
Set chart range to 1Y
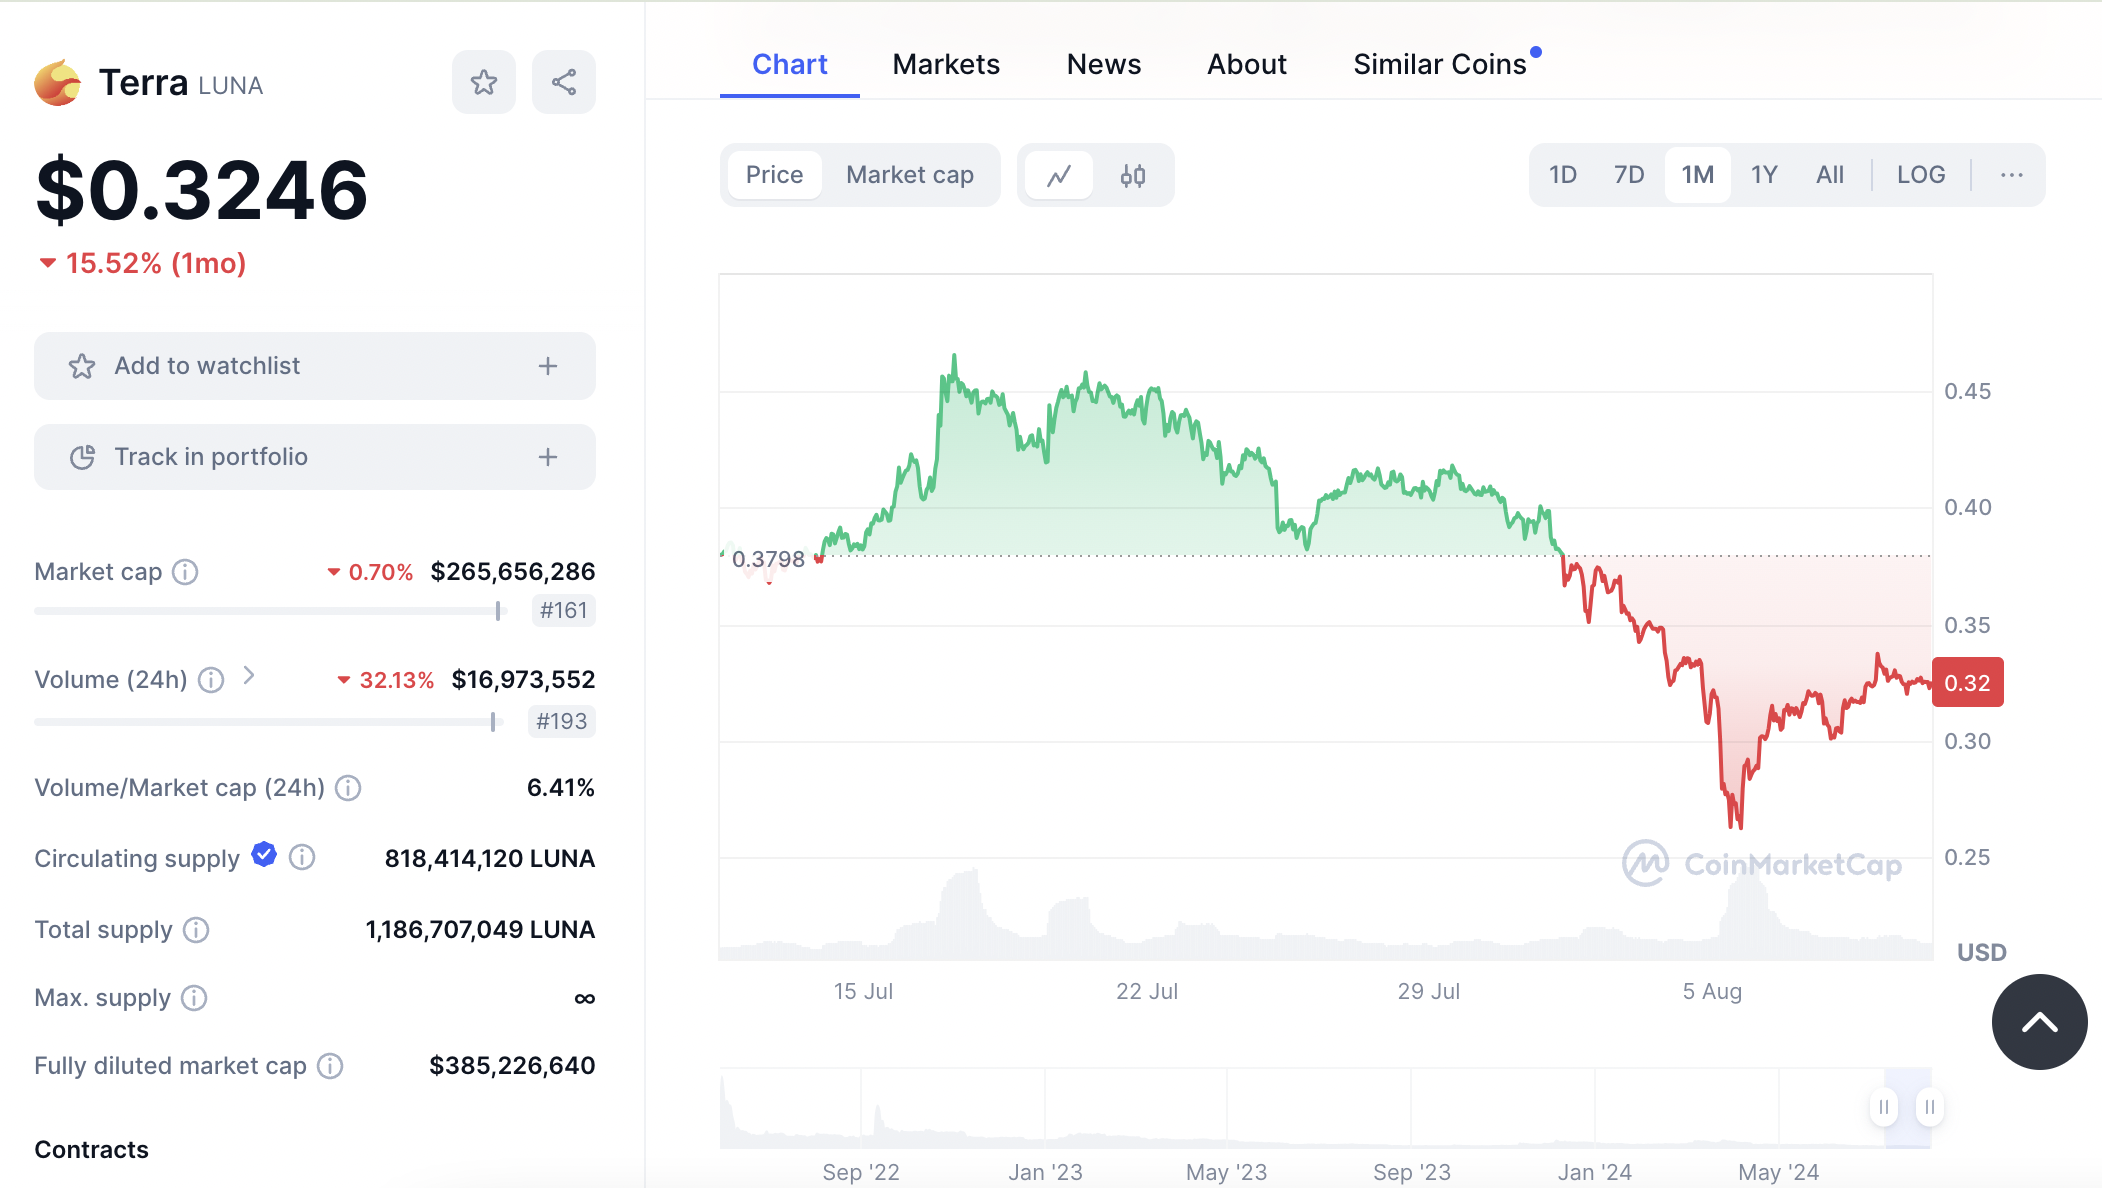1764,175
